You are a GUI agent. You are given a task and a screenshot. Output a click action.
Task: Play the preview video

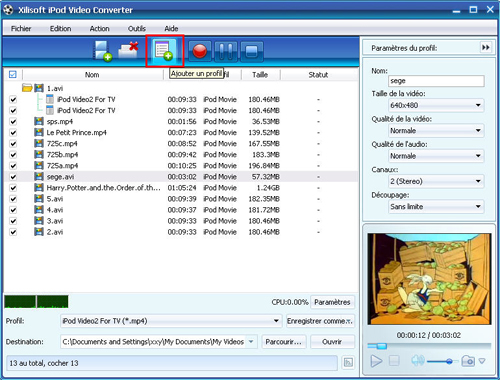[376, 361]
